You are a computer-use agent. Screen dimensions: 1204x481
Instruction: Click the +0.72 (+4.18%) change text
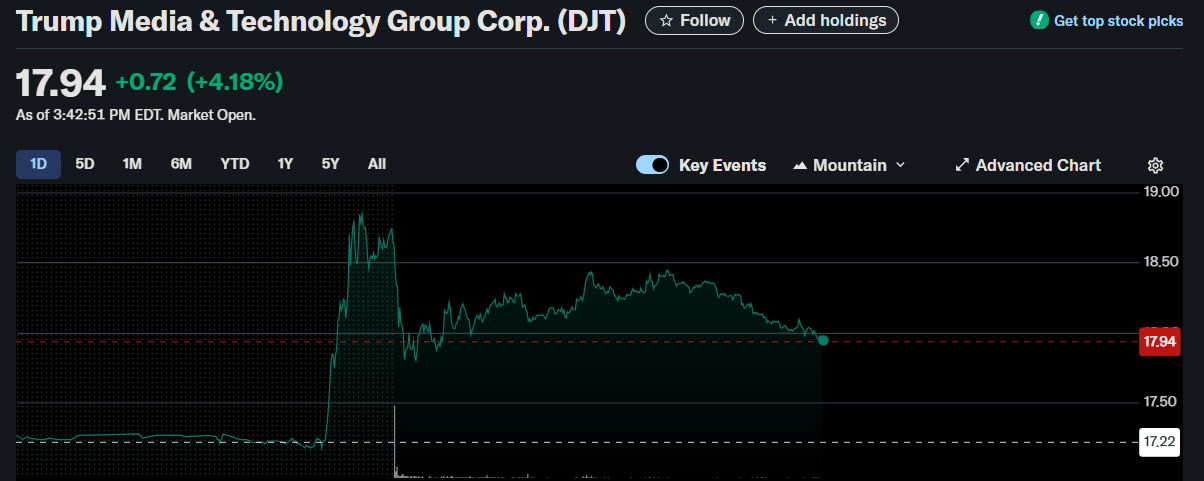pyautogui.click(x=199, y=82)
